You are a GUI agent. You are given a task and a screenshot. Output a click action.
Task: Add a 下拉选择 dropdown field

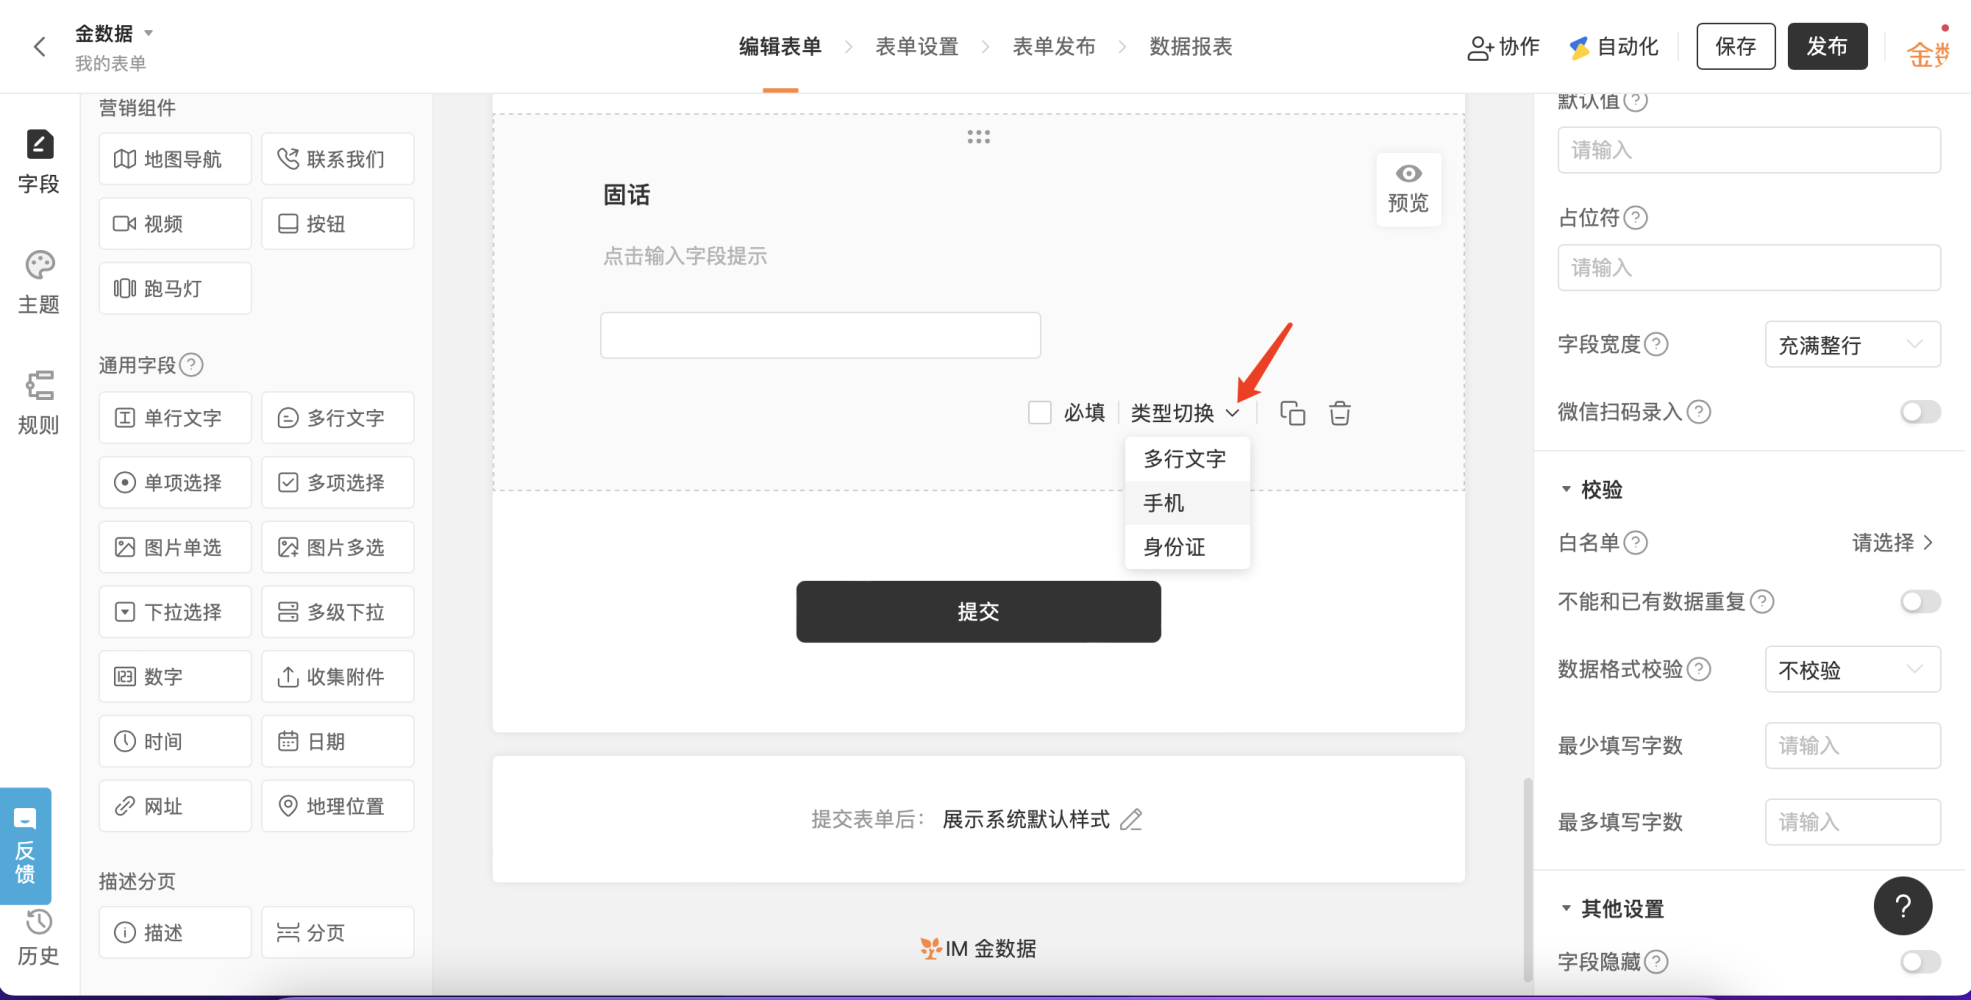tap(175, 612)
